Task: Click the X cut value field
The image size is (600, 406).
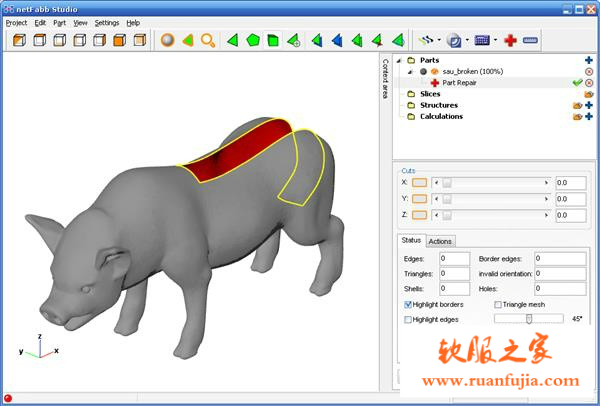Action: pyautogui.click(x=571, y=183)
